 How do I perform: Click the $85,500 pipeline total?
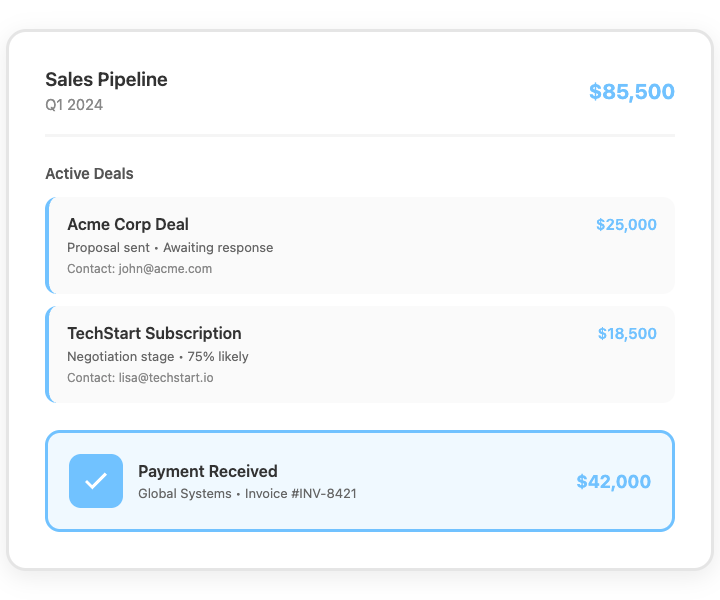tap(631, 92)
